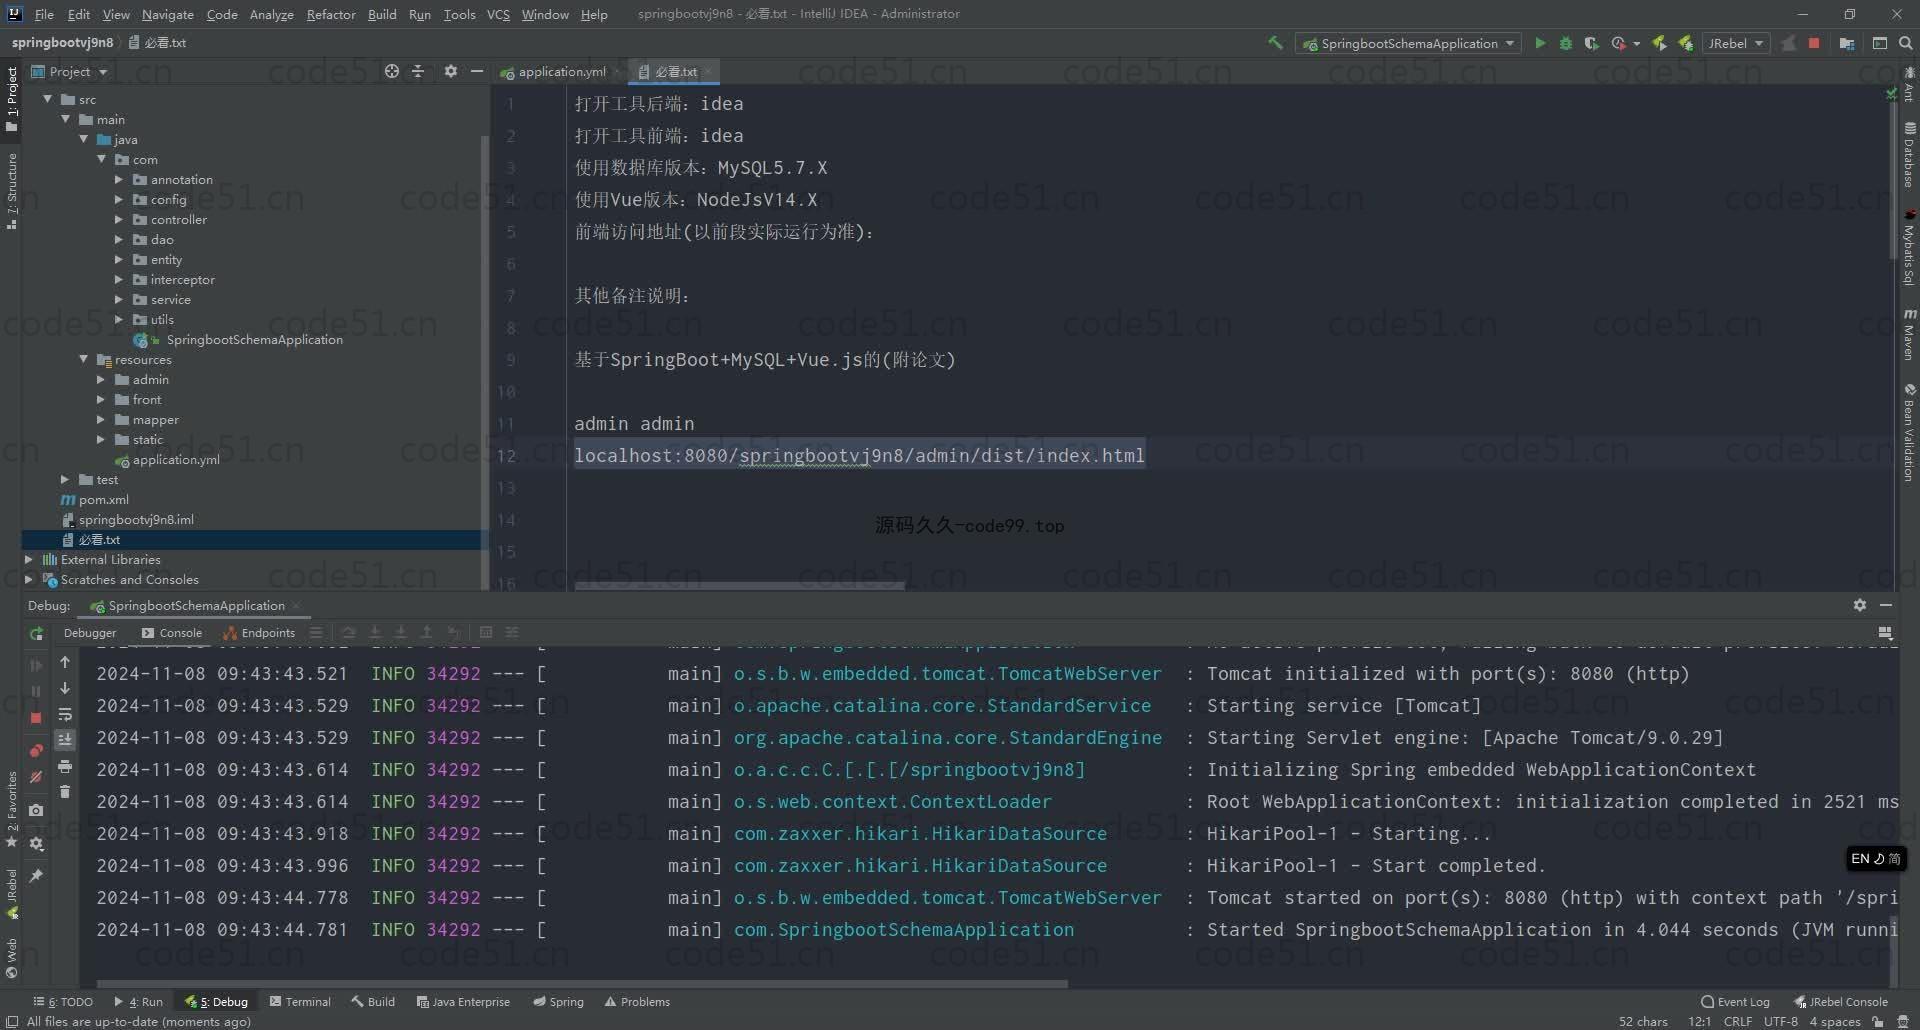Expand the mapper folder

[x=101, y=419]
